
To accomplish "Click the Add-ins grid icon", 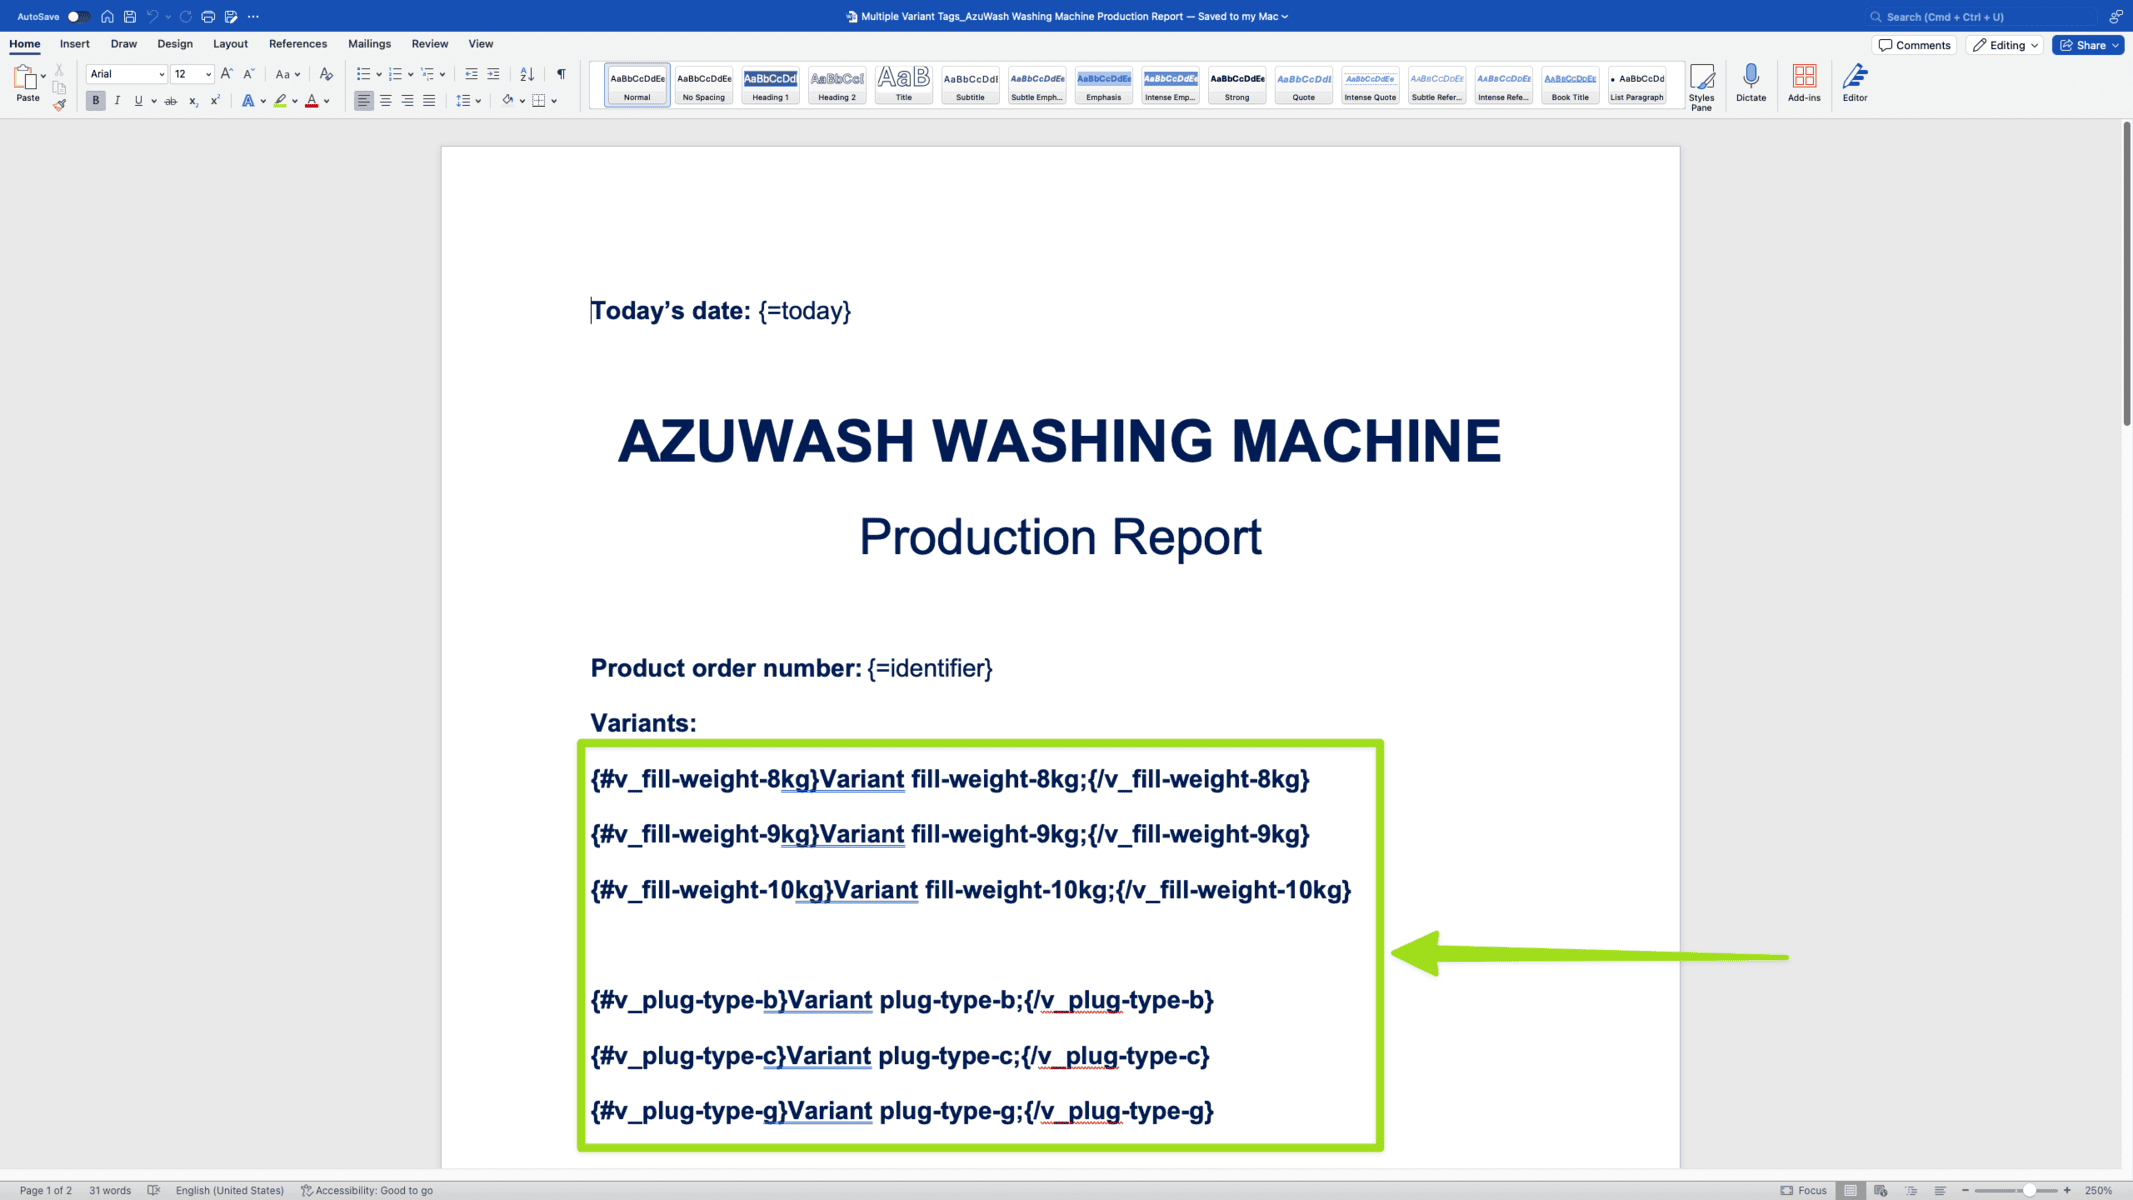I will [x=1803, y=83].
